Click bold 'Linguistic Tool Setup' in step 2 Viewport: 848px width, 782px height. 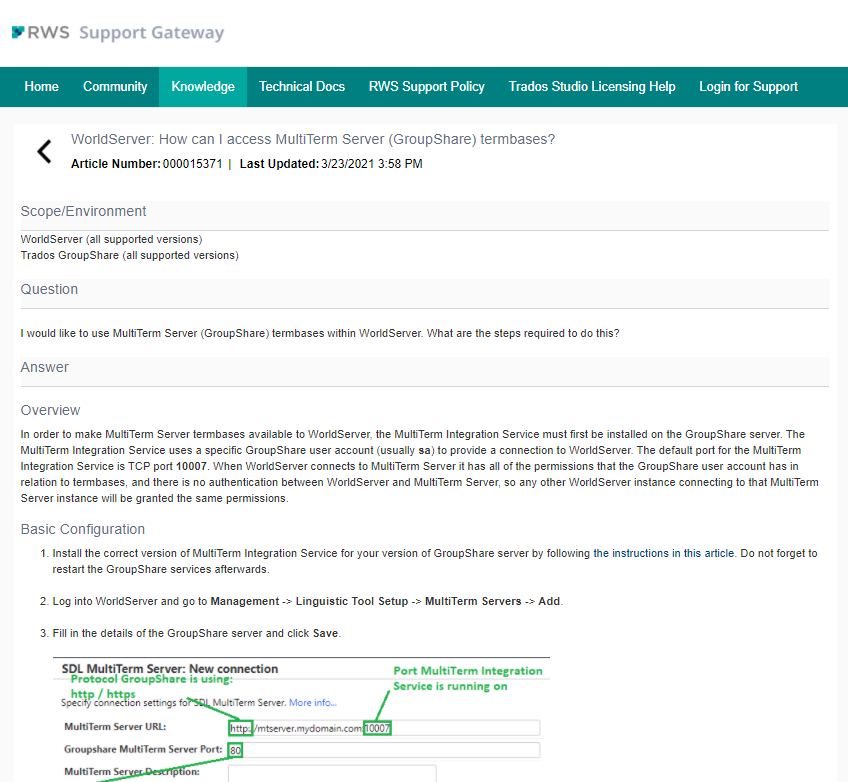pos(352,601)
